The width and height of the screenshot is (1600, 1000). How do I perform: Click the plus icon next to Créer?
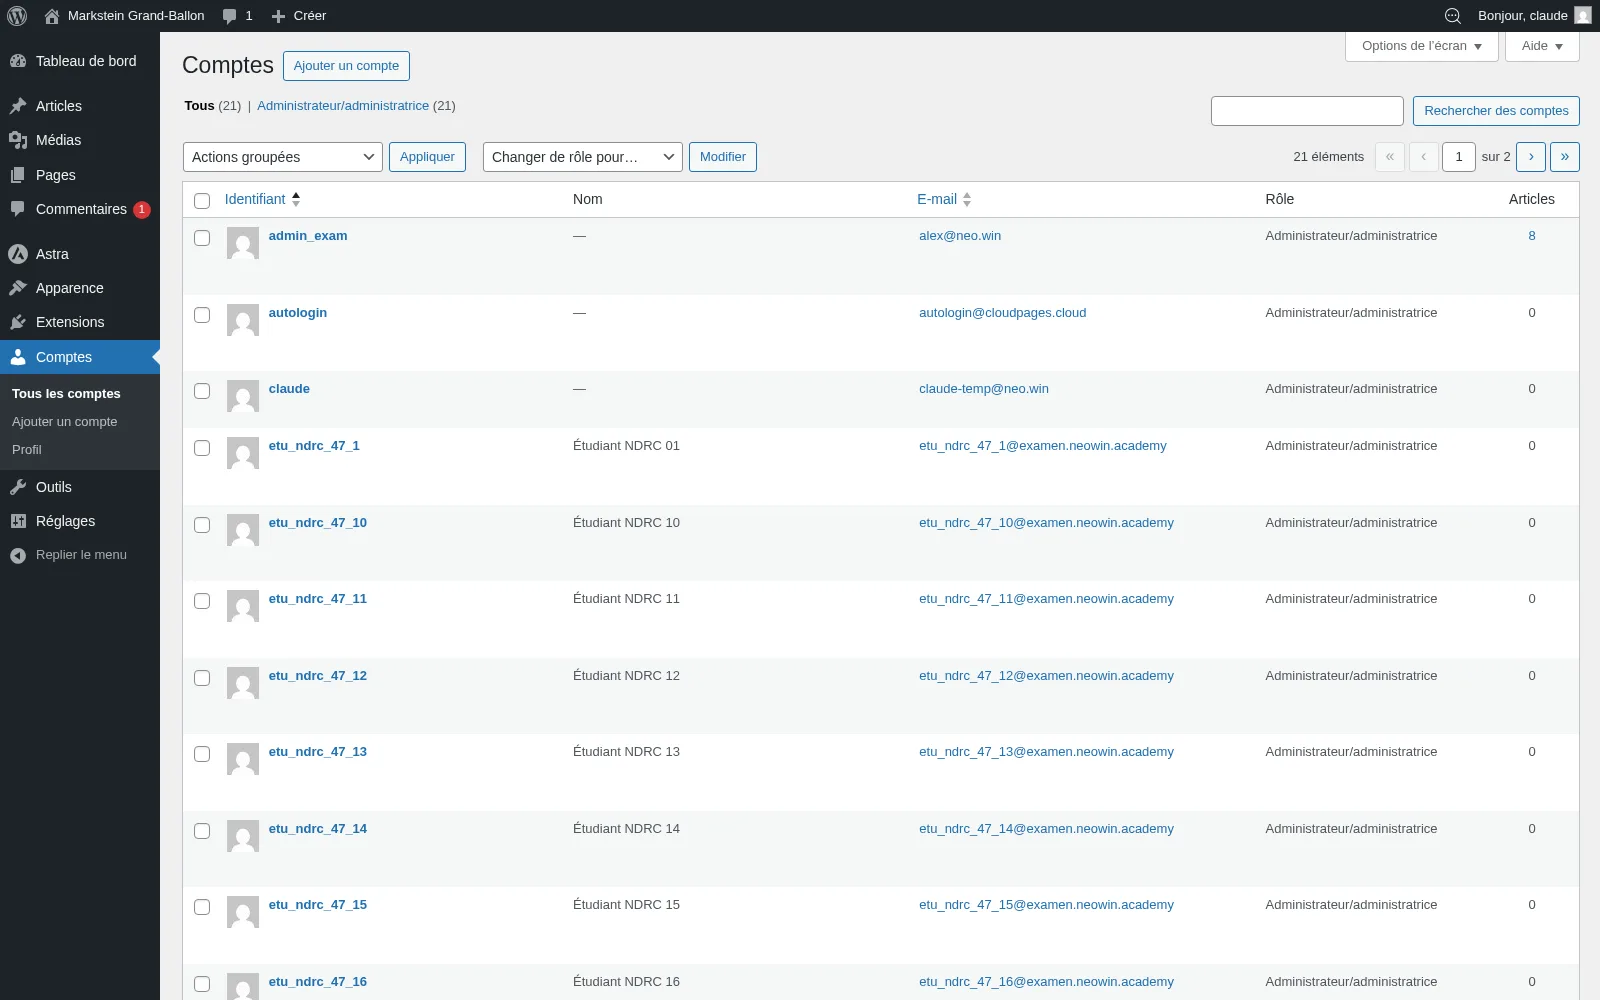[279, 16]
